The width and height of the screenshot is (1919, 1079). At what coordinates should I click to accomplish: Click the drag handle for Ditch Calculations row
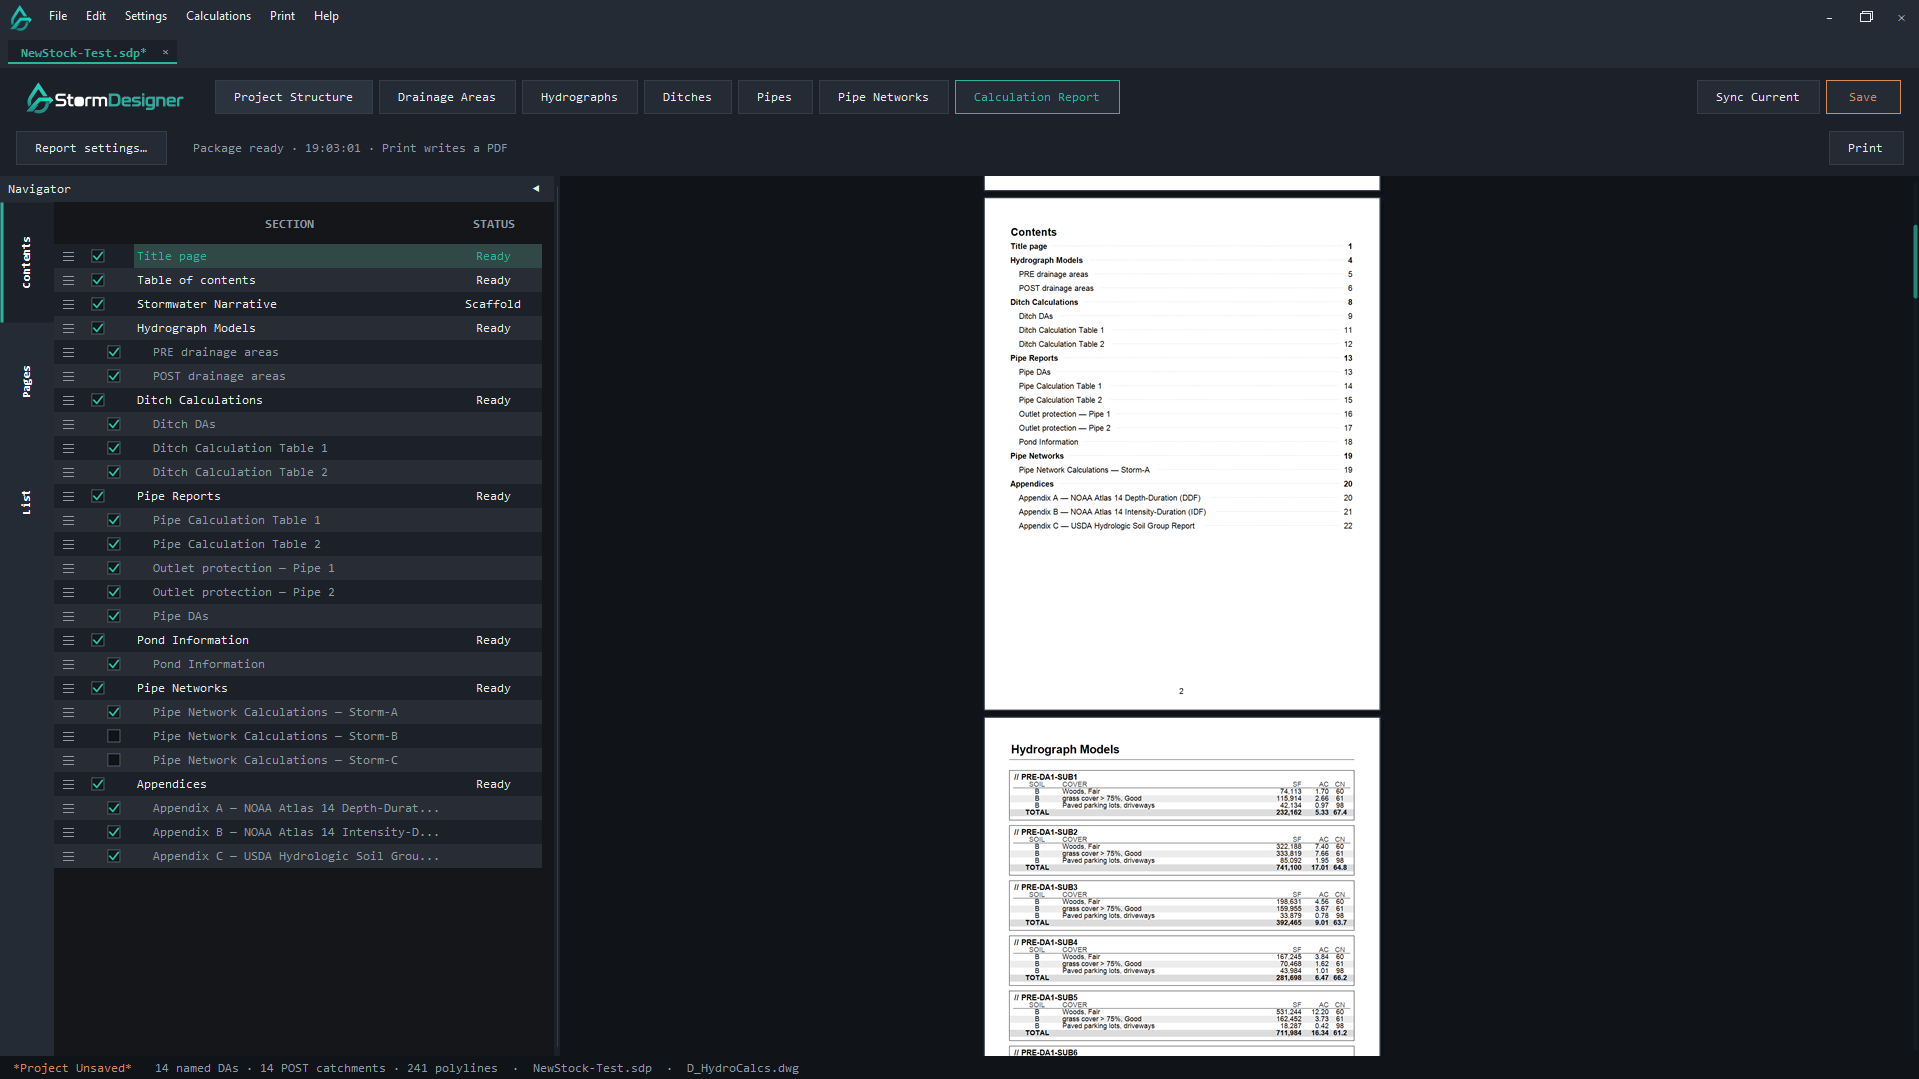click(68, 400)
